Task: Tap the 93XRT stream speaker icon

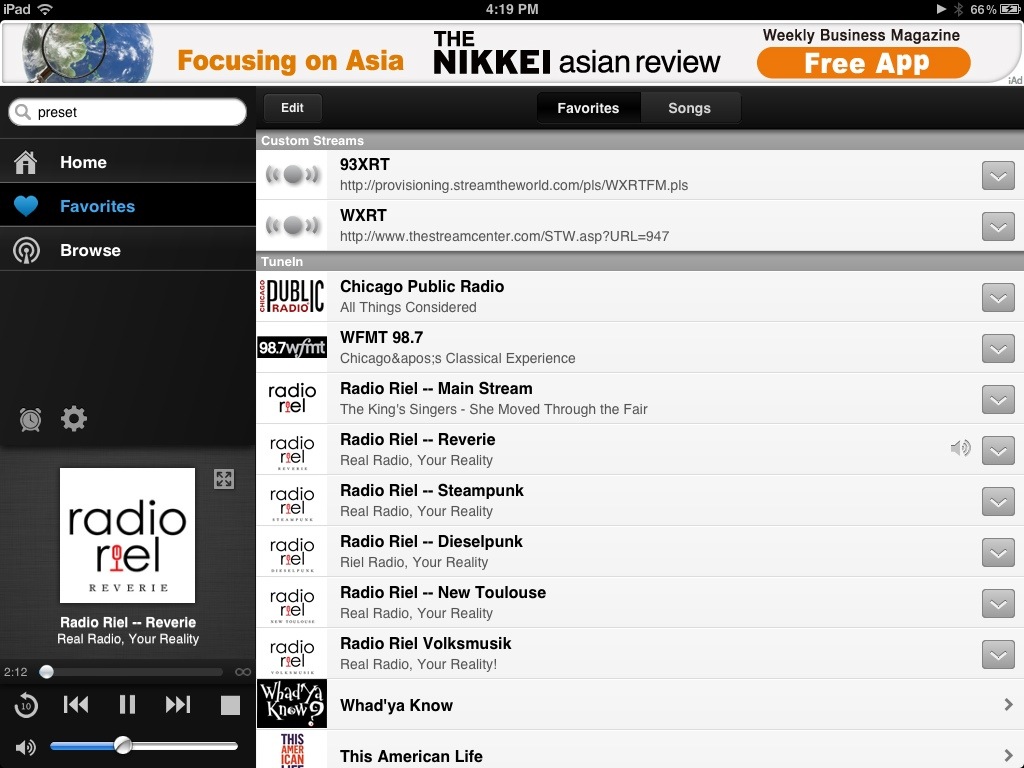Action: [x=291, y=175]
